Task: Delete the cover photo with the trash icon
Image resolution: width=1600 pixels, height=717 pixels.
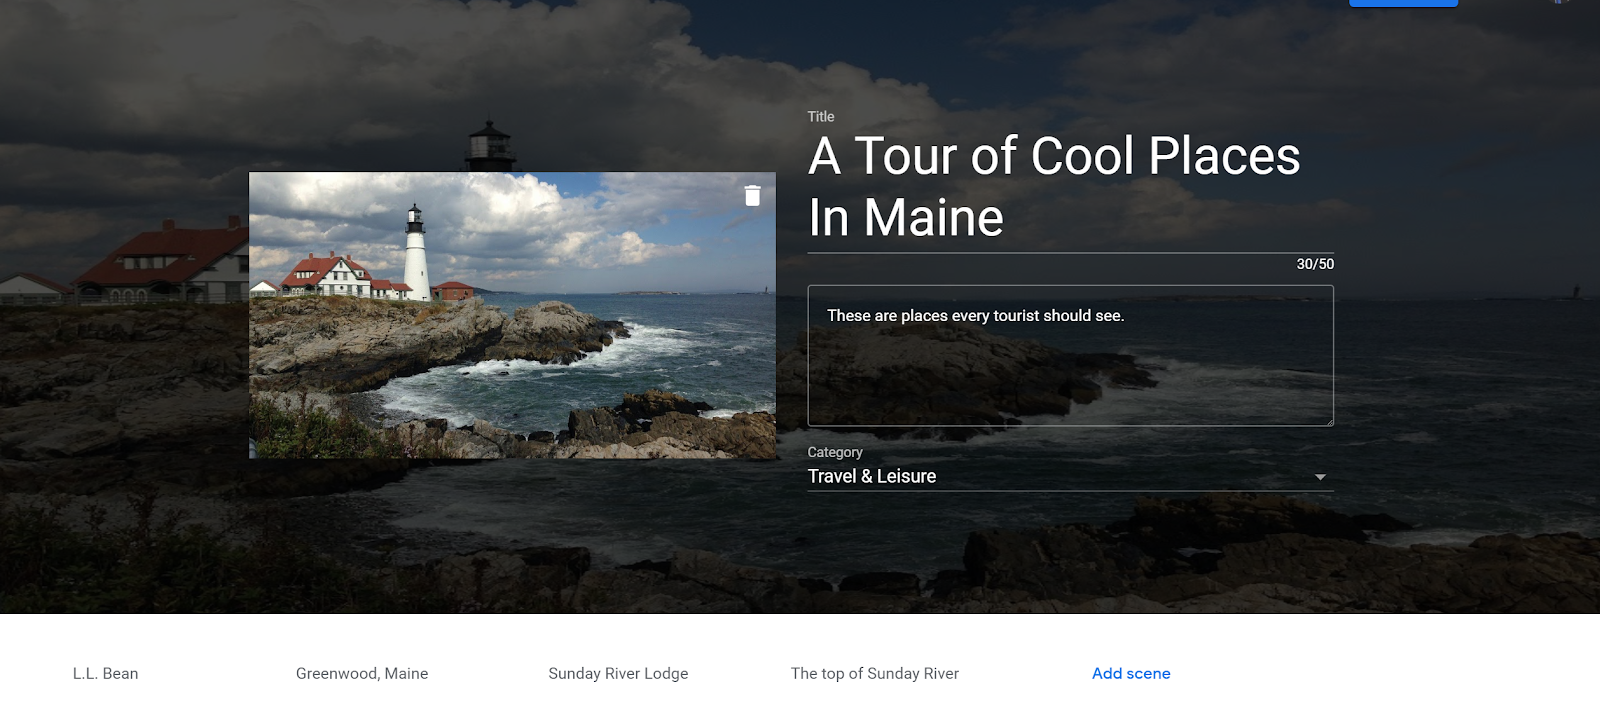Action: [753, 196]
